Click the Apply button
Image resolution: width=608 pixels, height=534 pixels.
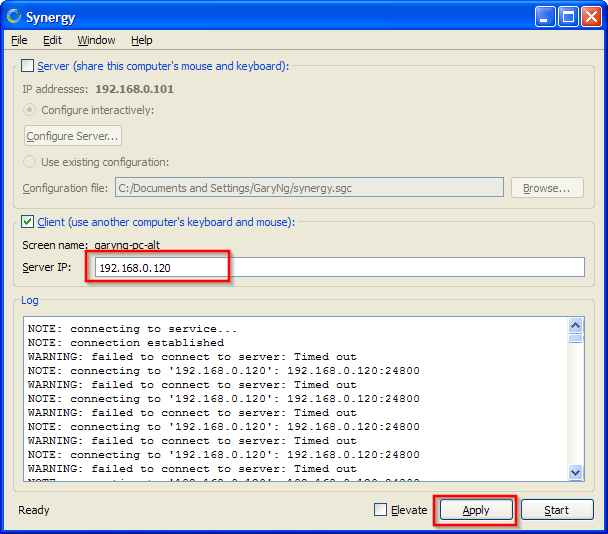click(476, 510)
